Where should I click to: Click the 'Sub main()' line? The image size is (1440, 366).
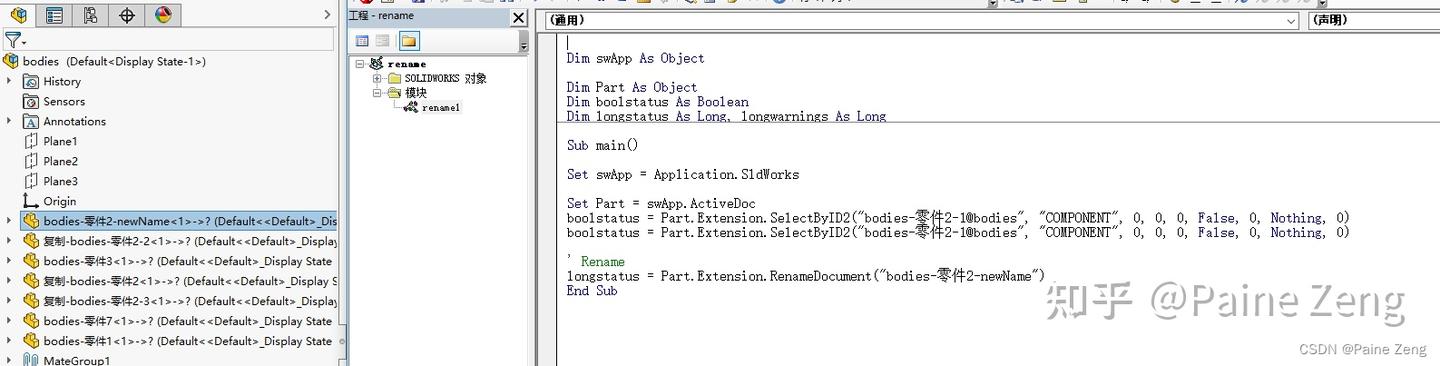602,145
